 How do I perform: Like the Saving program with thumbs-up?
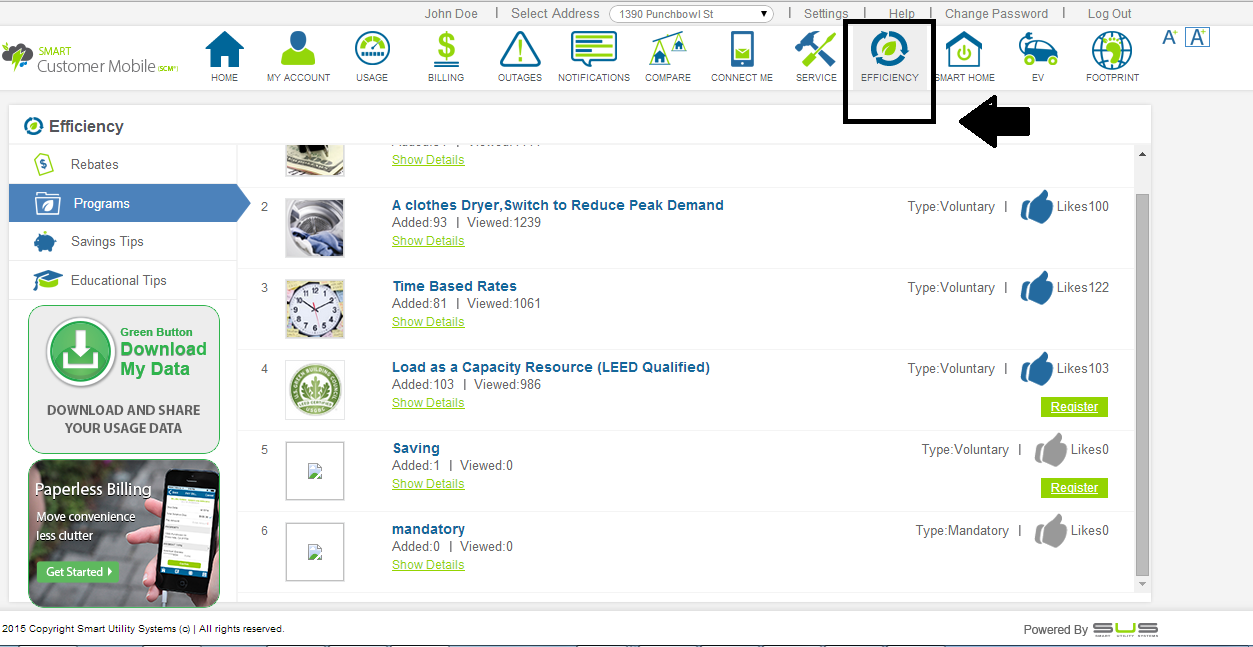(x=1050, y=450)
